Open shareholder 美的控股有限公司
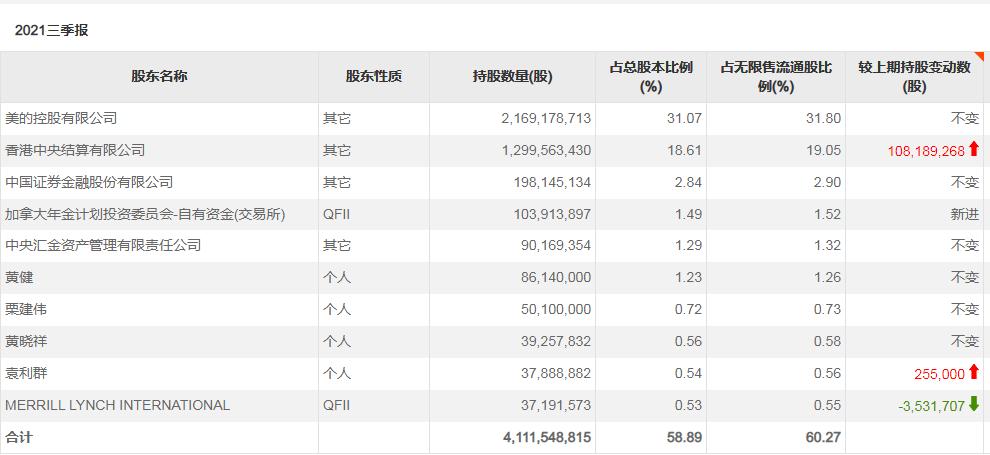Screen dimensions: 990x455 click(61, 118)
